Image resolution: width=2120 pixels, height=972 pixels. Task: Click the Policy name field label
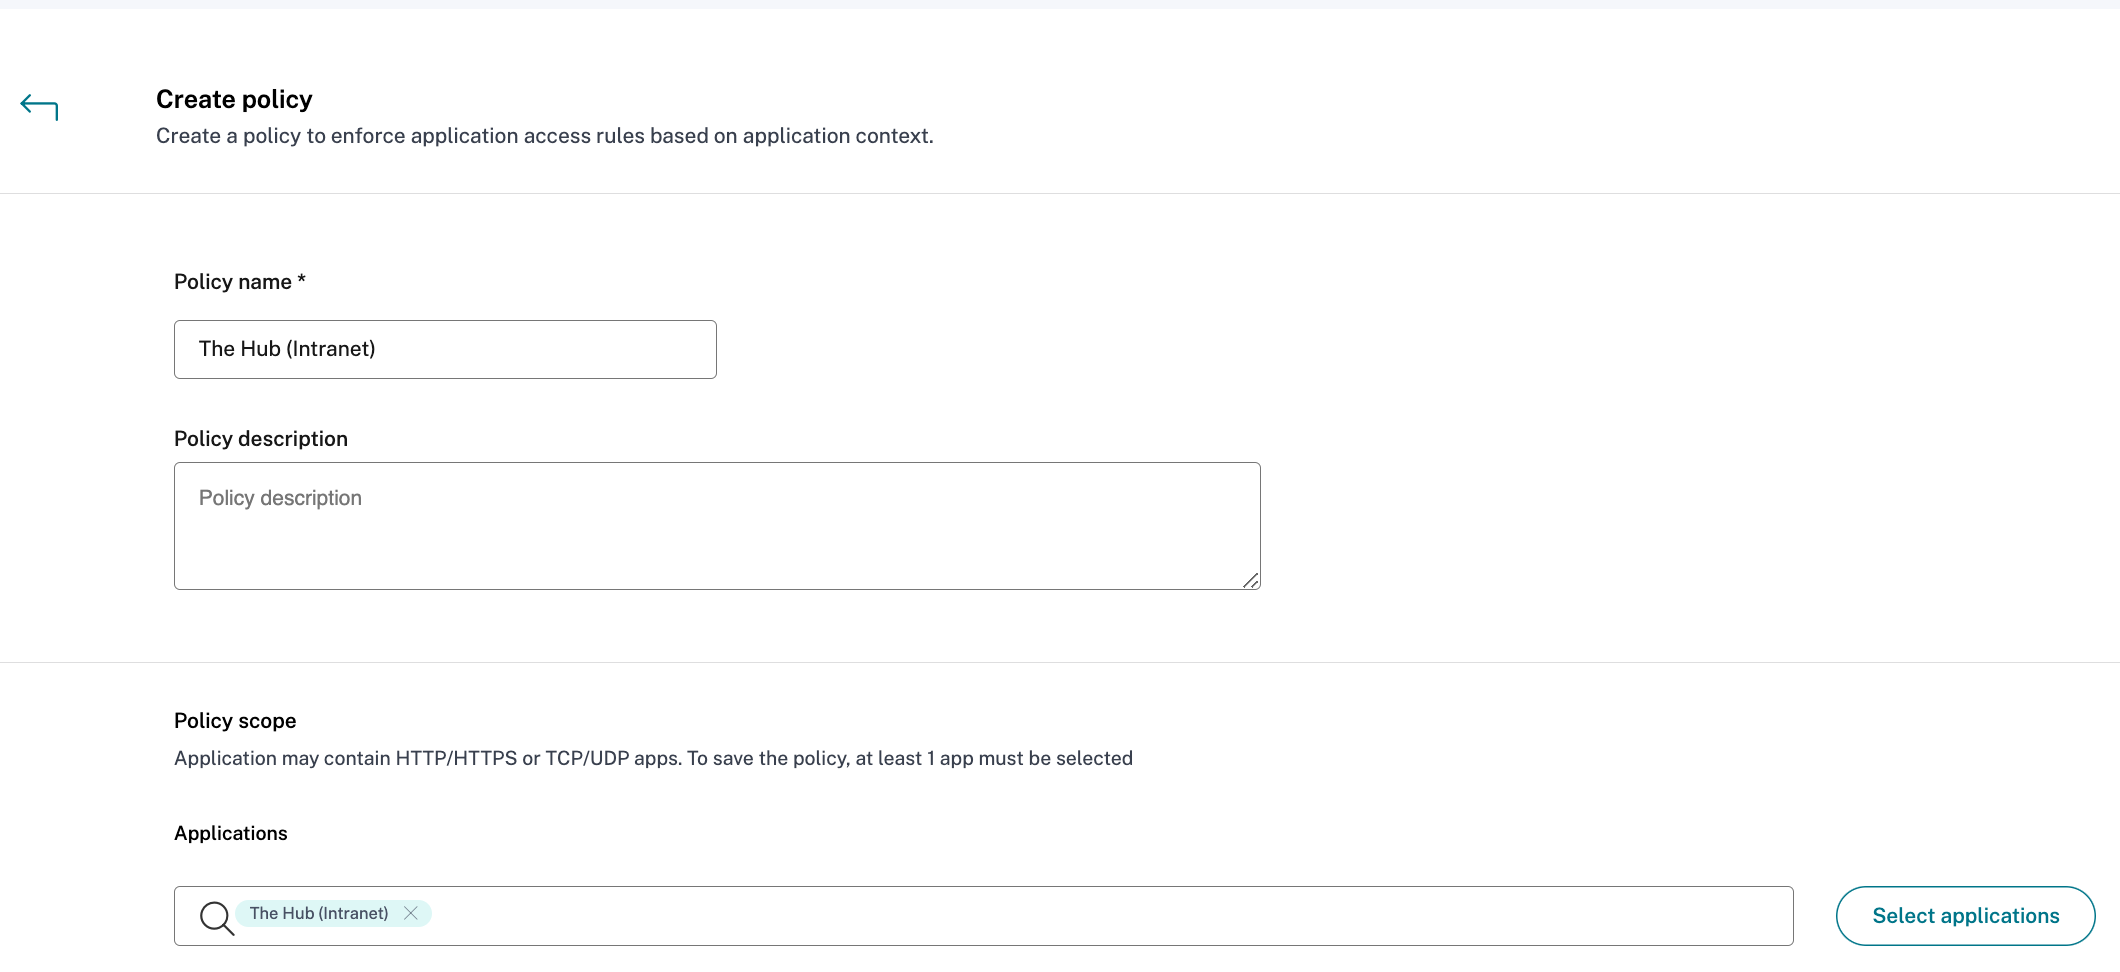233,282
